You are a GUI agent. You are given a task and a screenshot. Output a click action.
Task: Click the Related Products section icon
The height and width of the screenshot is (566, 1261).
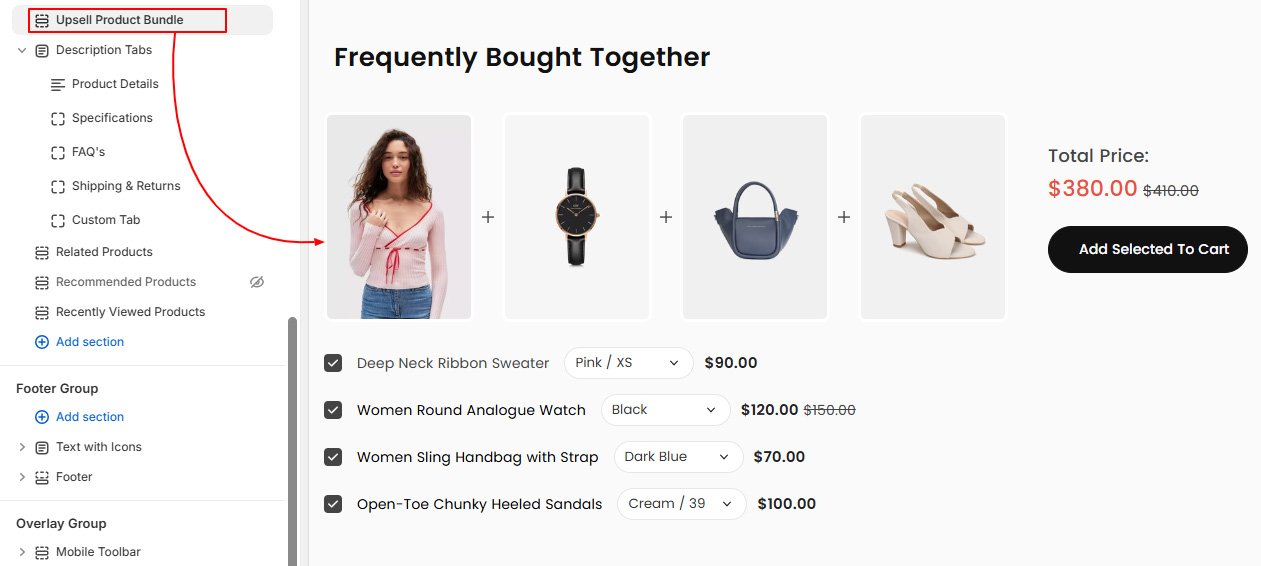(42, 252)
